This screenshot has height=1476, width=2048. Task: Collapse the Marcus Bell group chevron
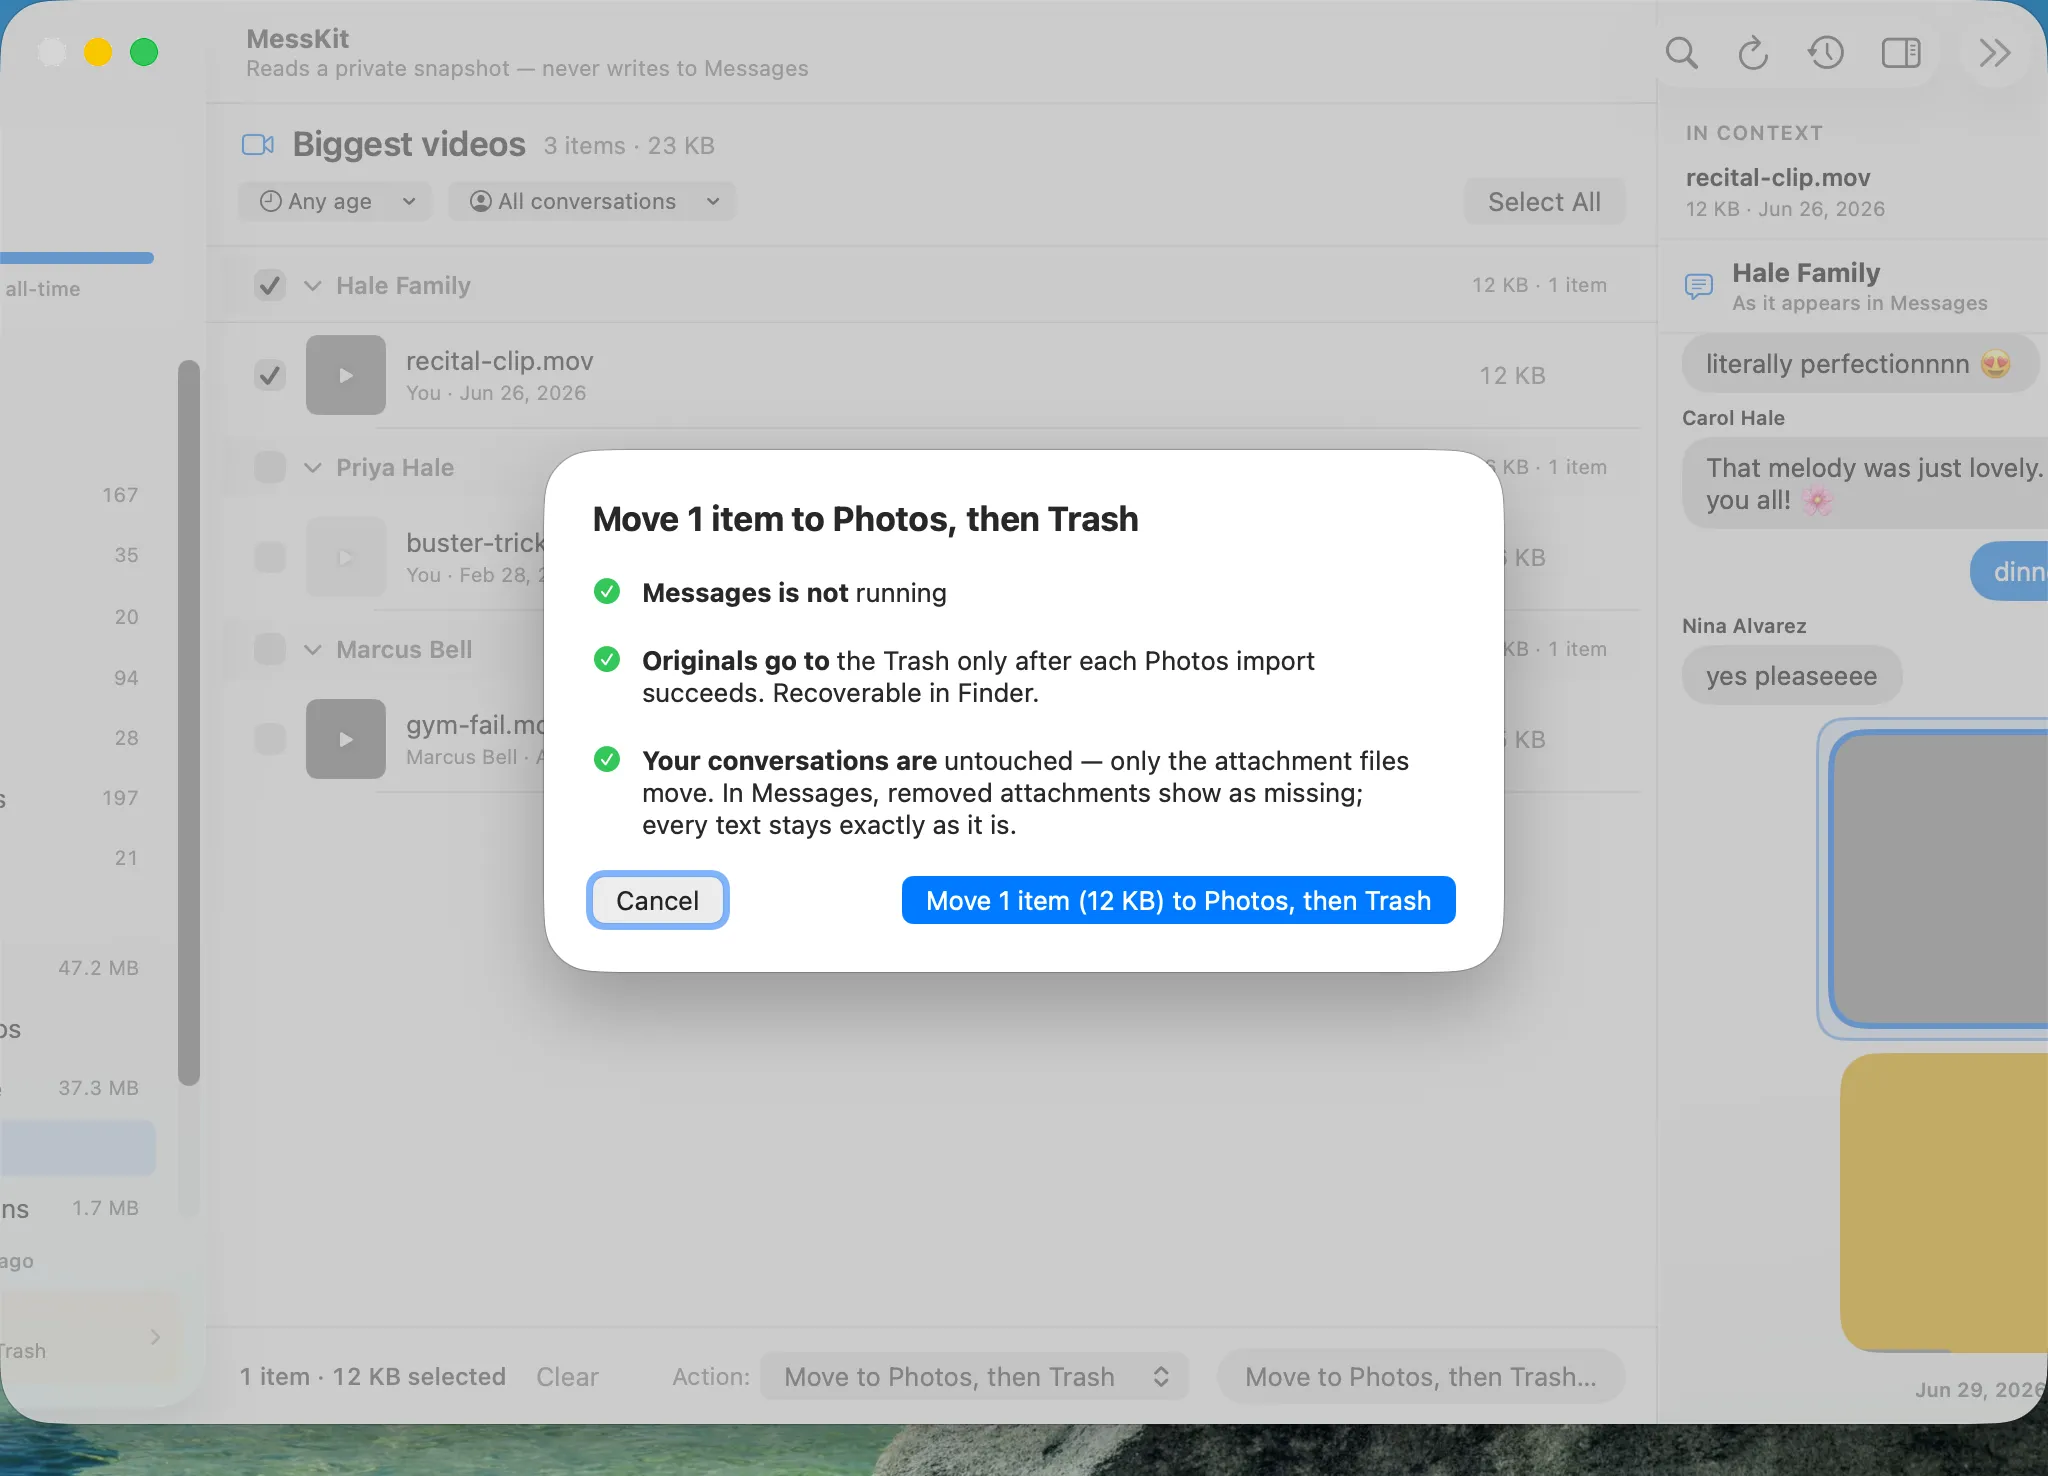coord(313,649)
